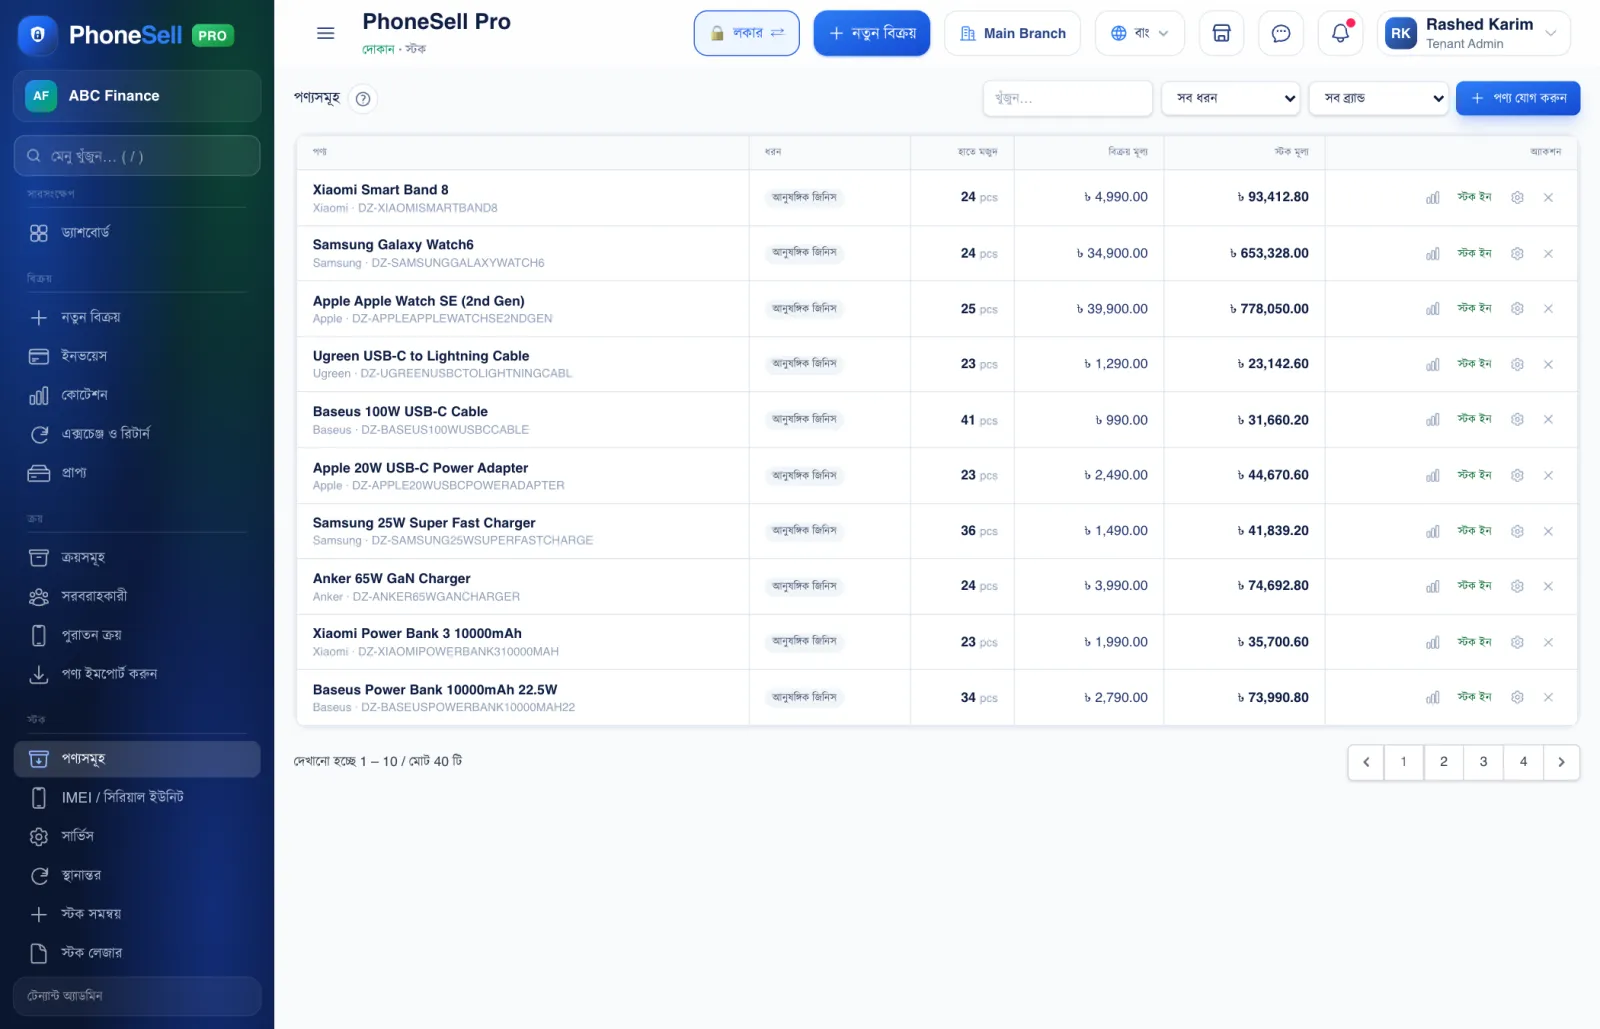
Task: Open settings gear for Baseus 100W USB-C Cable
Action: click(1517, 420)
